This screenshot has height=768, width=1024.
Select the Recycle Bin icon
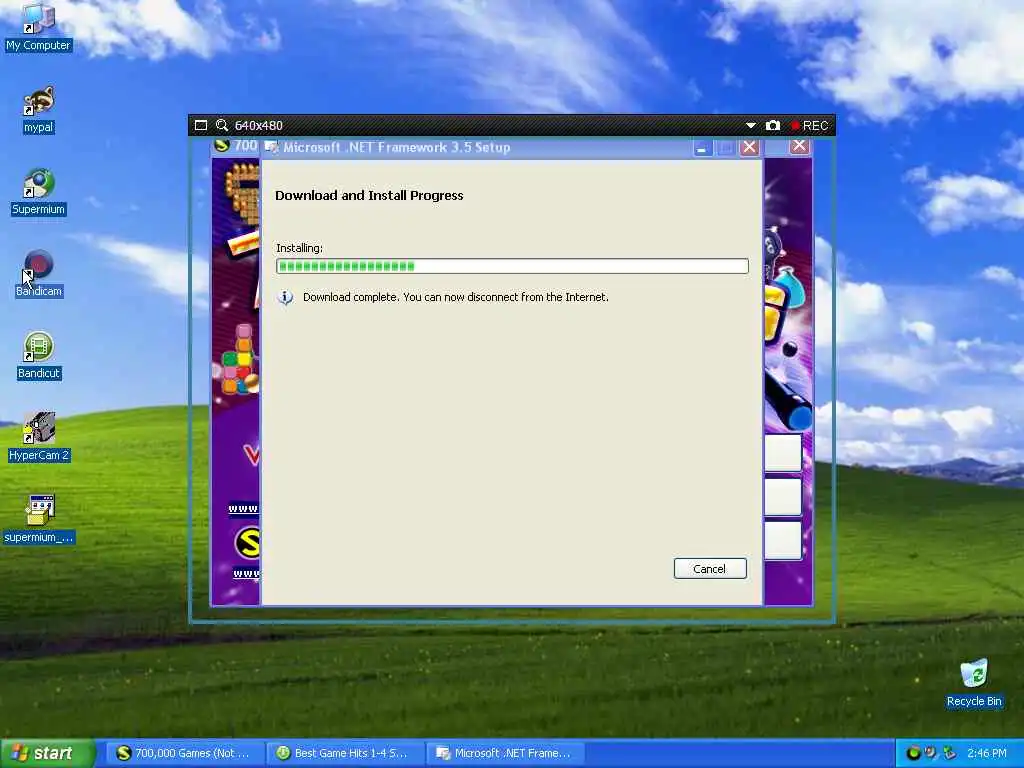974,683
